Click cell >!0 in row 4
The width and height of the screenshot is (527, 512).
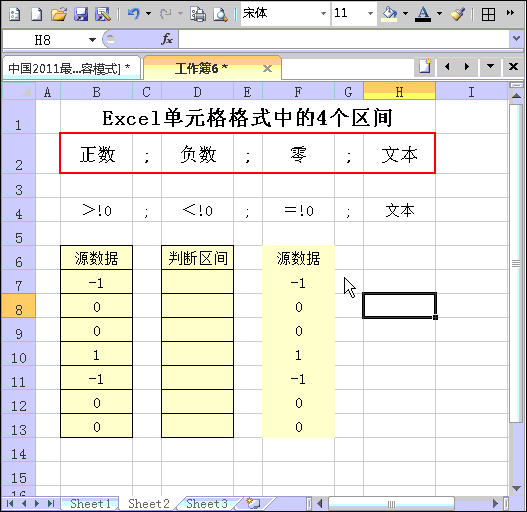(x=97, y=210)
